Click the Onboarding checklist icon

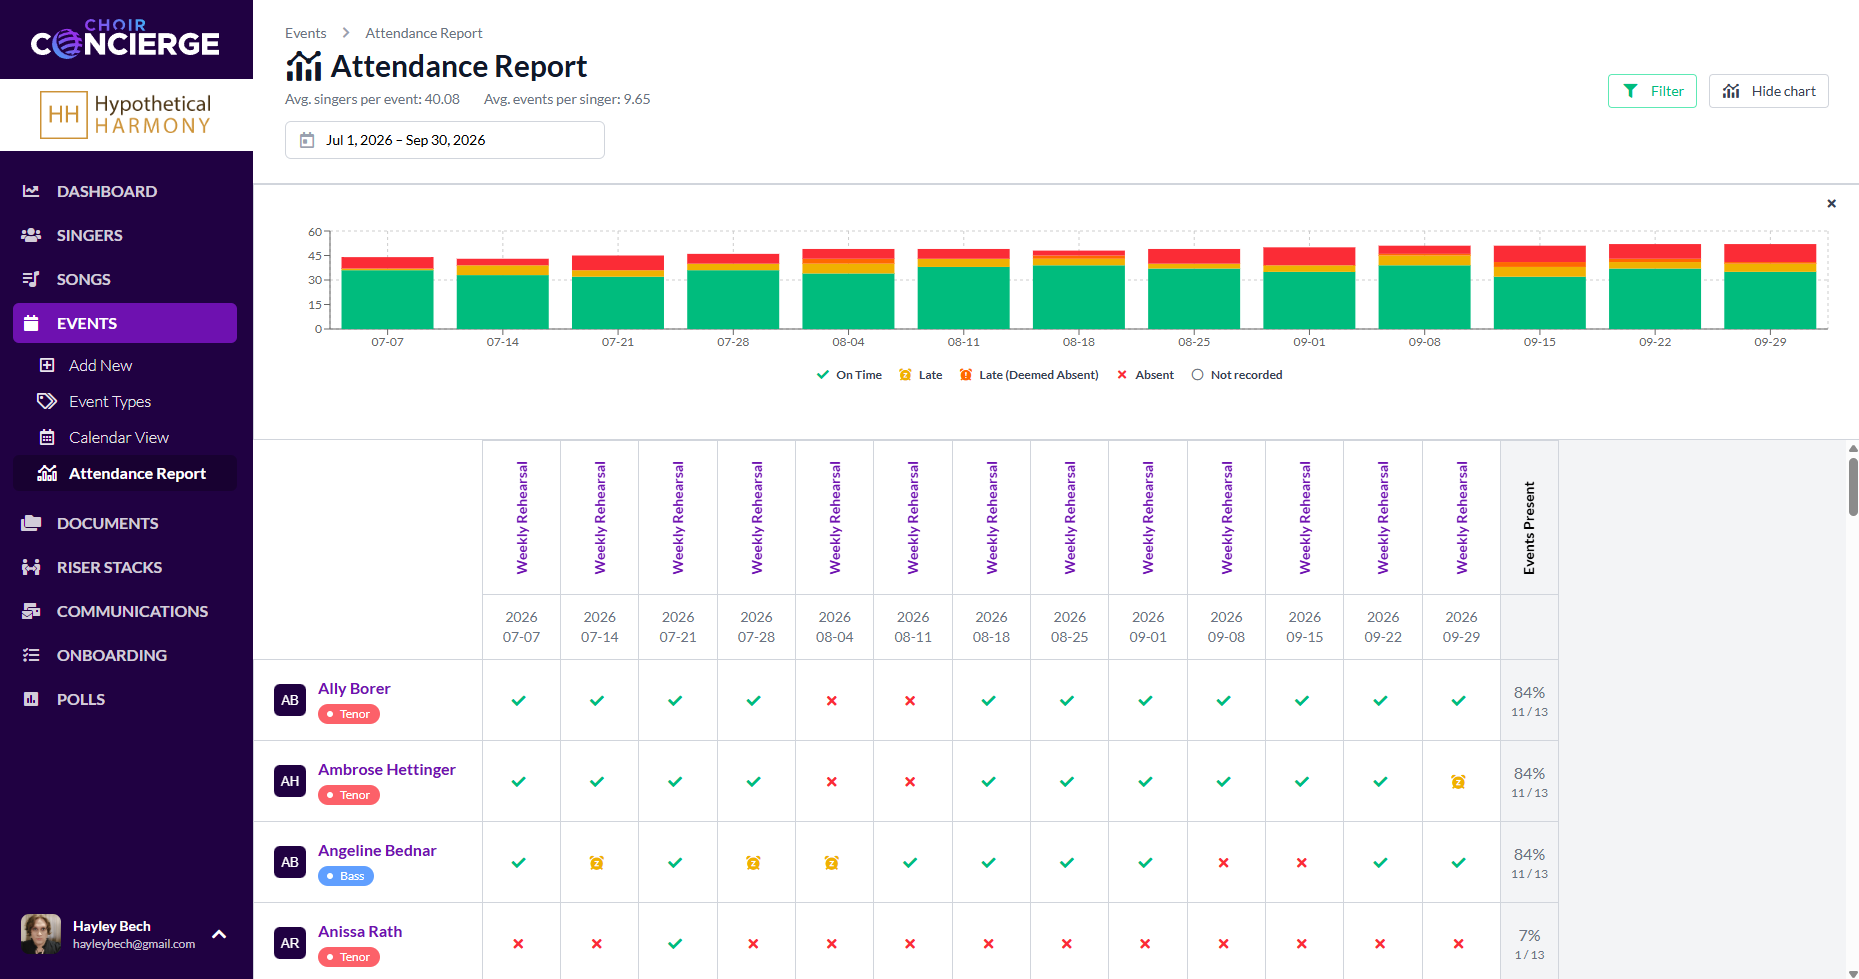pos(31,655)
